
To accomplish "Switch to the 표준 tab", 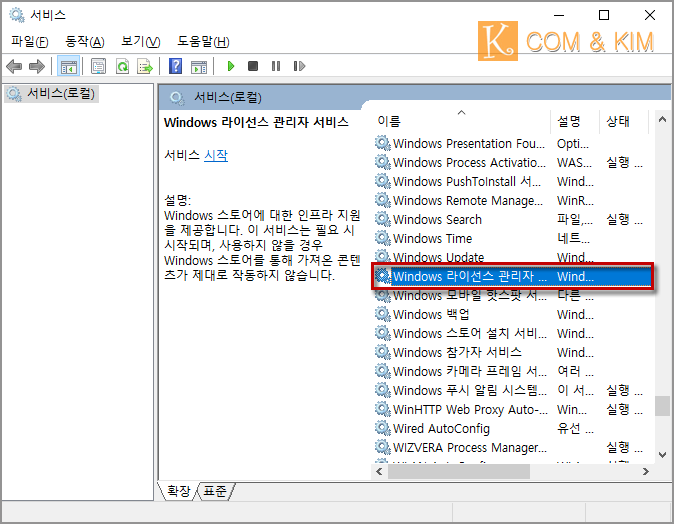I will point(214,491).
